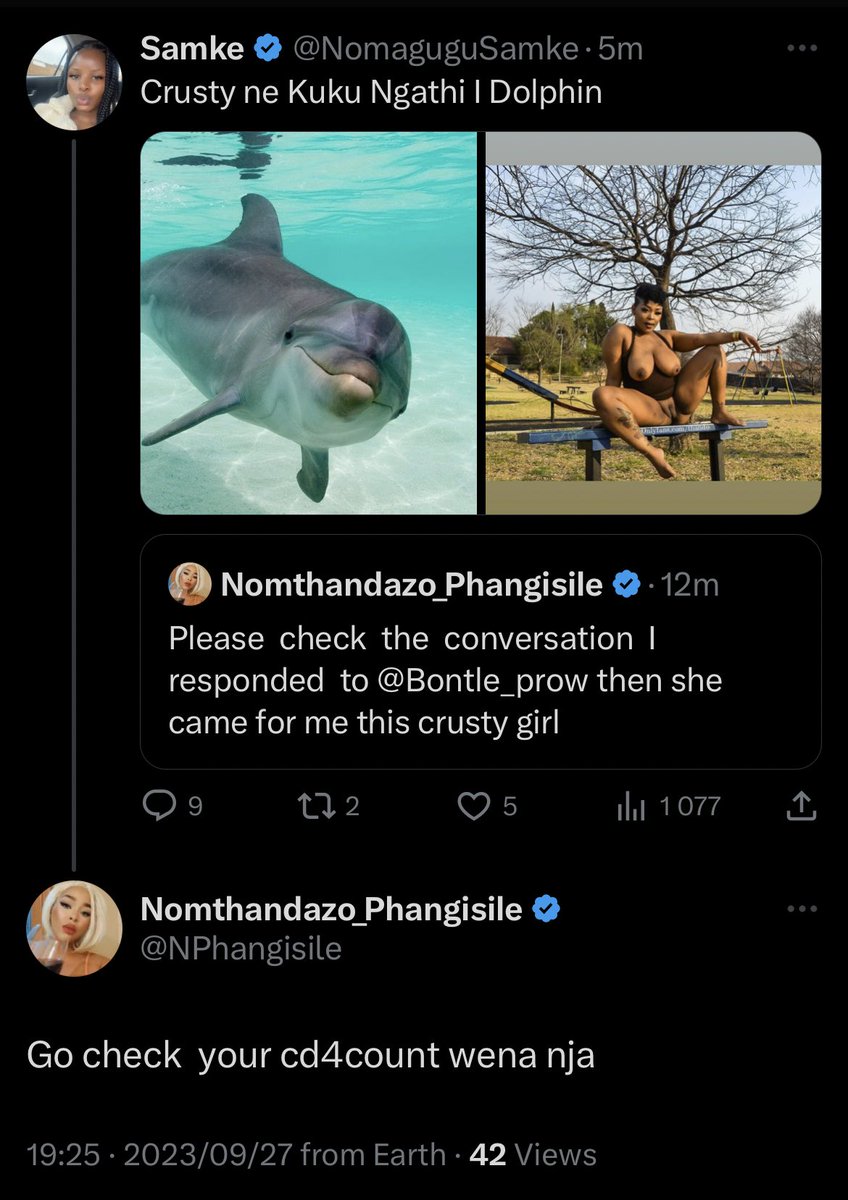Click the 19:25 timestamp link
848x1200 pixels.
pos(63,1155)
